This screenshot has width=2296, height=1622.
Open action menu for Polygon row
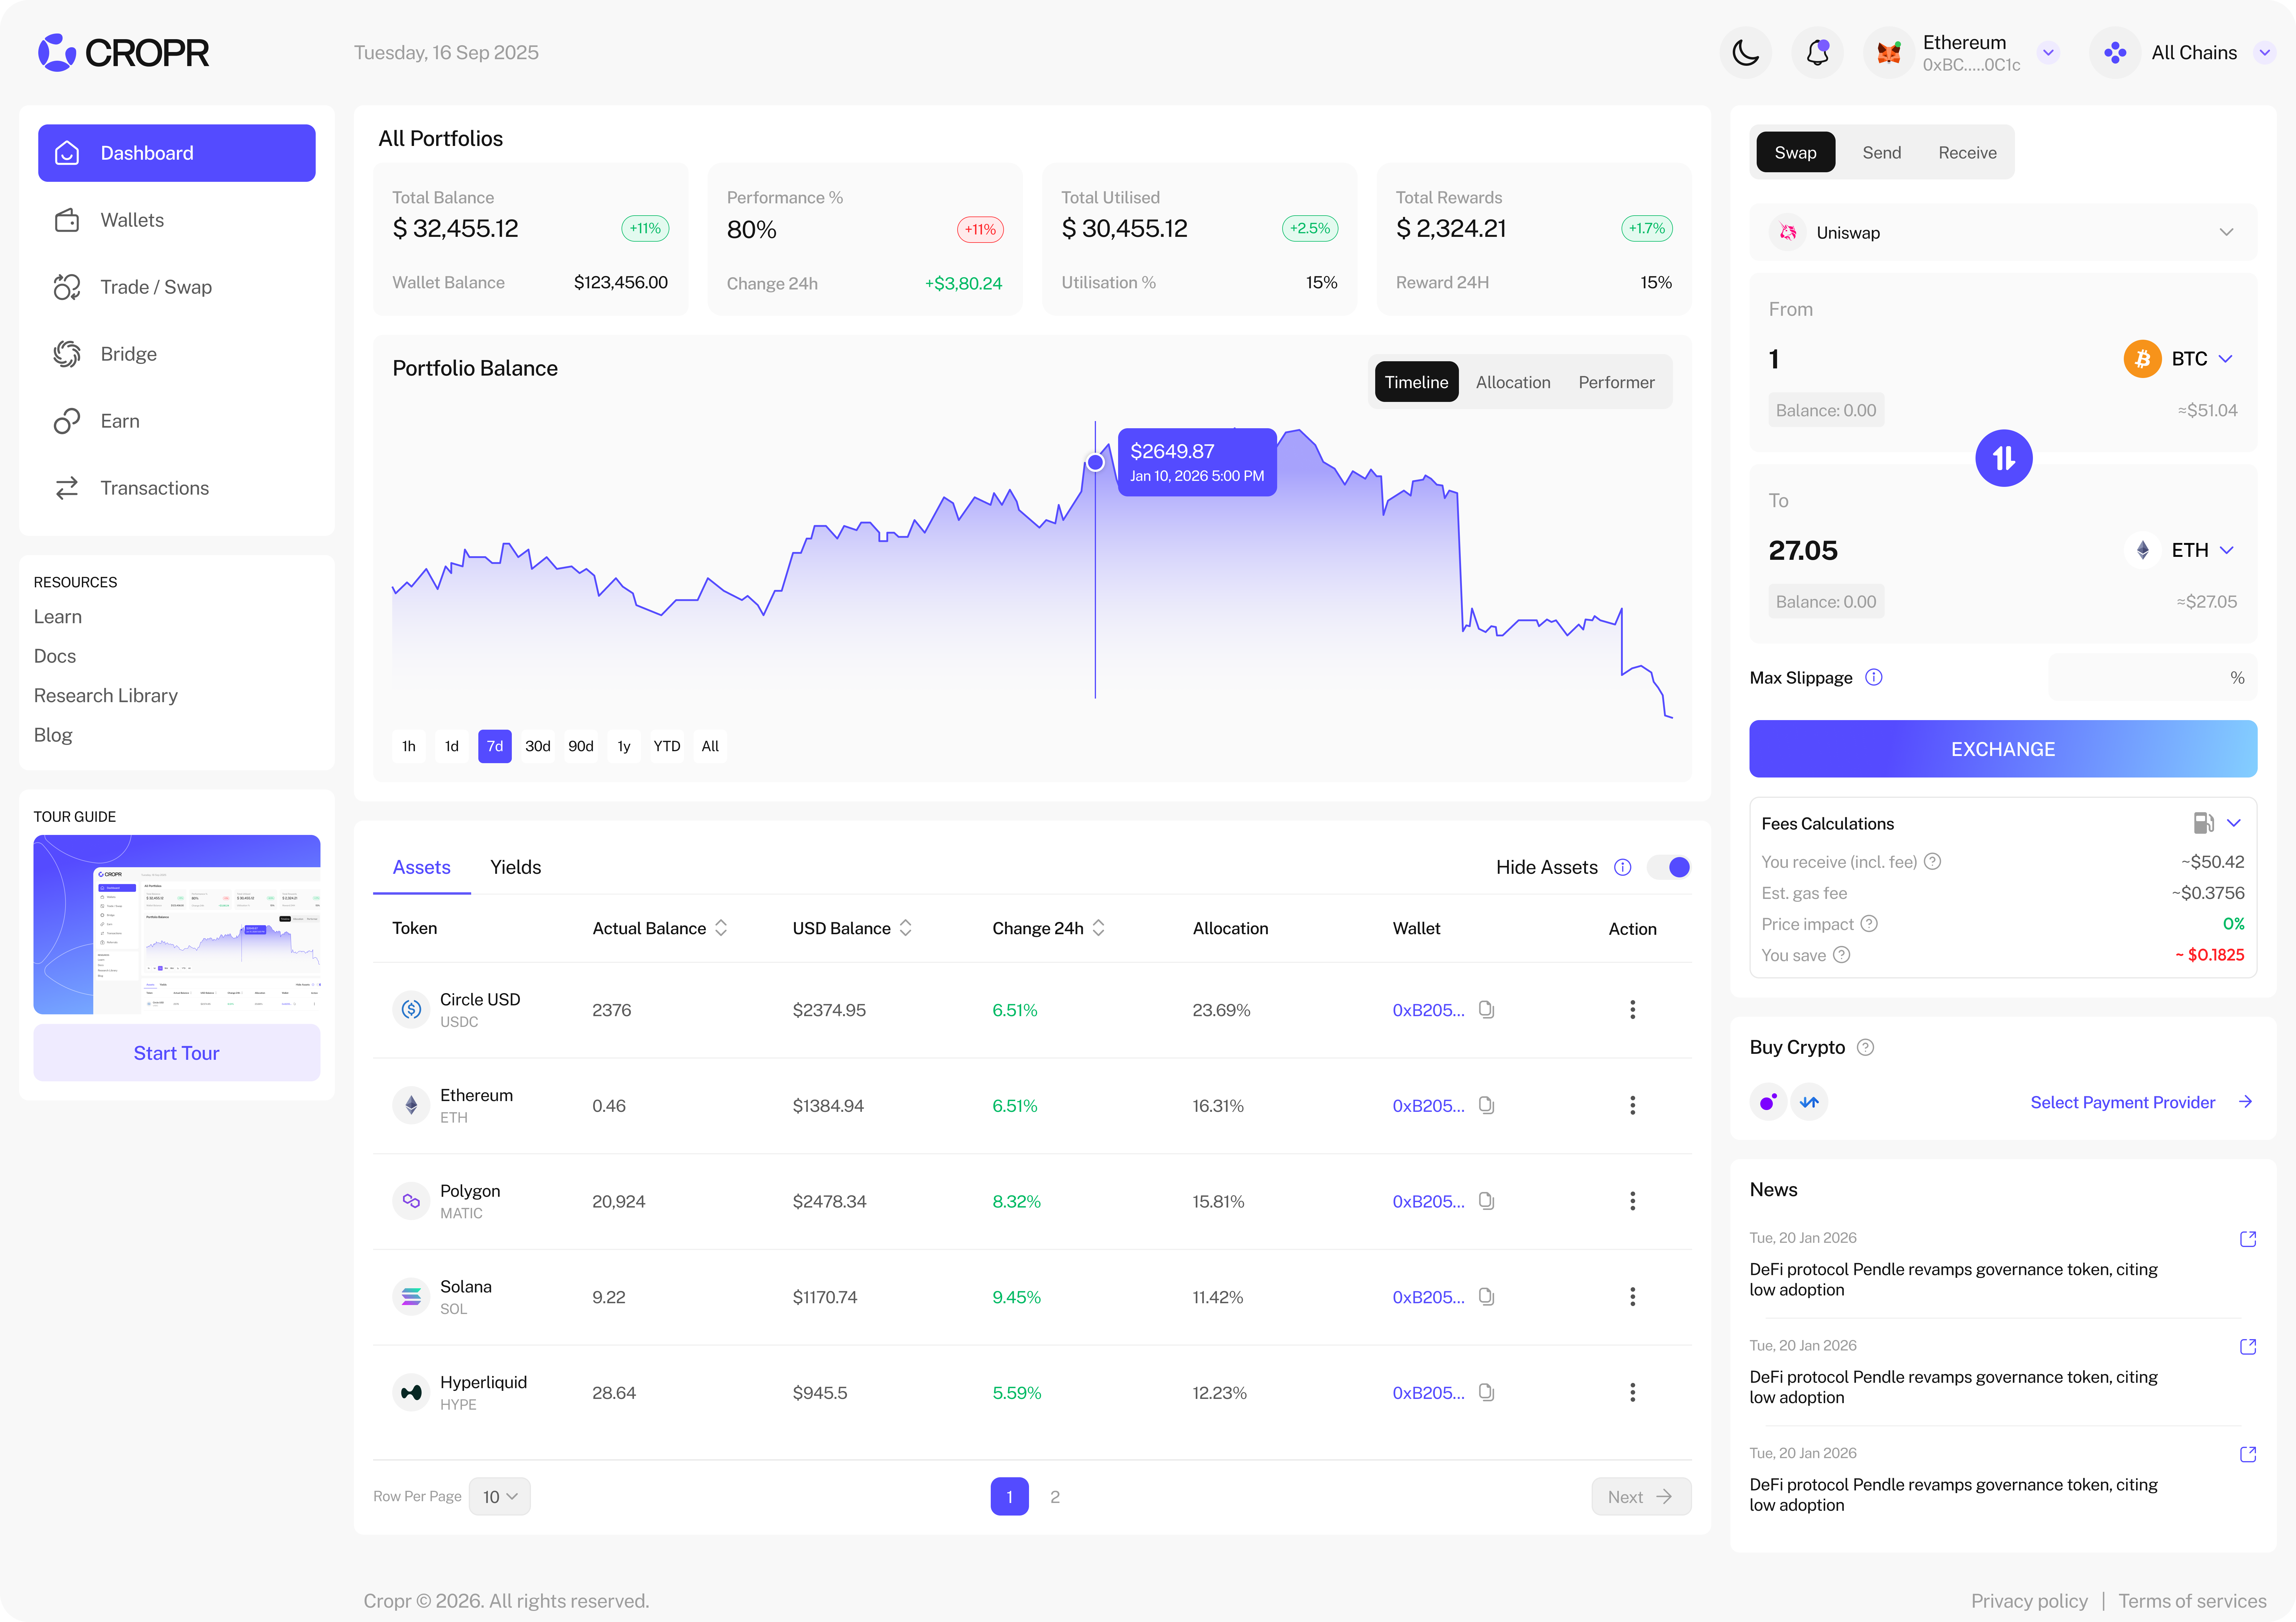(1633, 1201)
